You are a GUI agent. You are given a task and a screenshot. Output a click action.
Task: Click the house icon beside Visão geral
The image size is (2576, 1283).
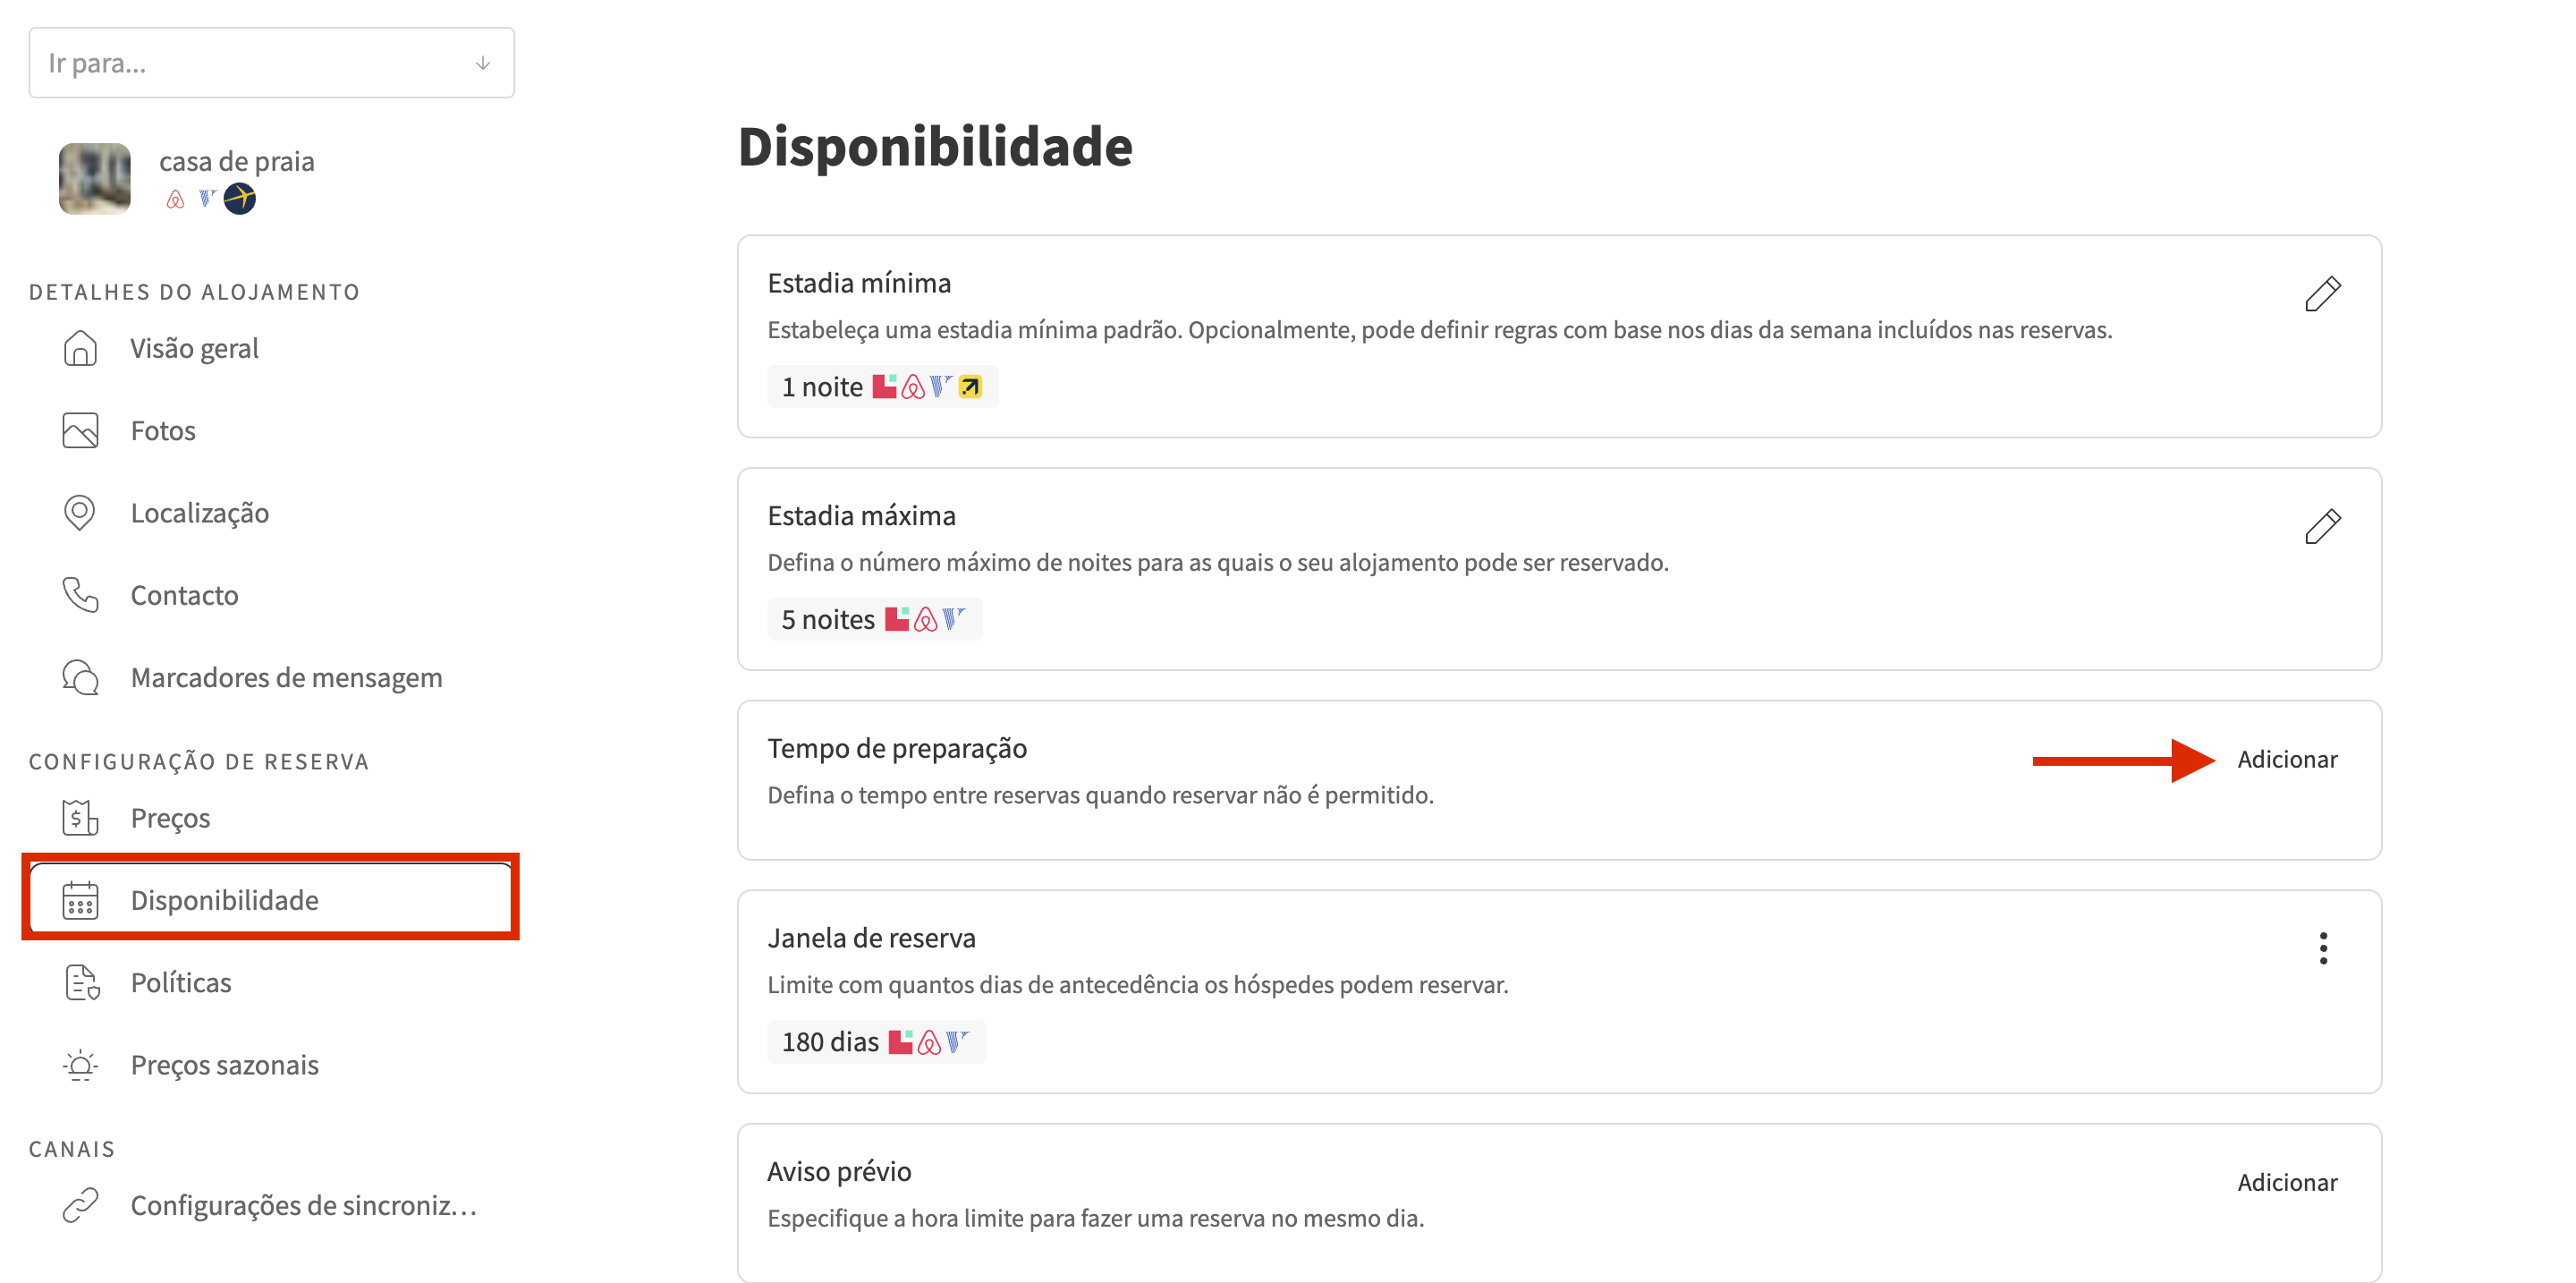[x=80, y=348]
